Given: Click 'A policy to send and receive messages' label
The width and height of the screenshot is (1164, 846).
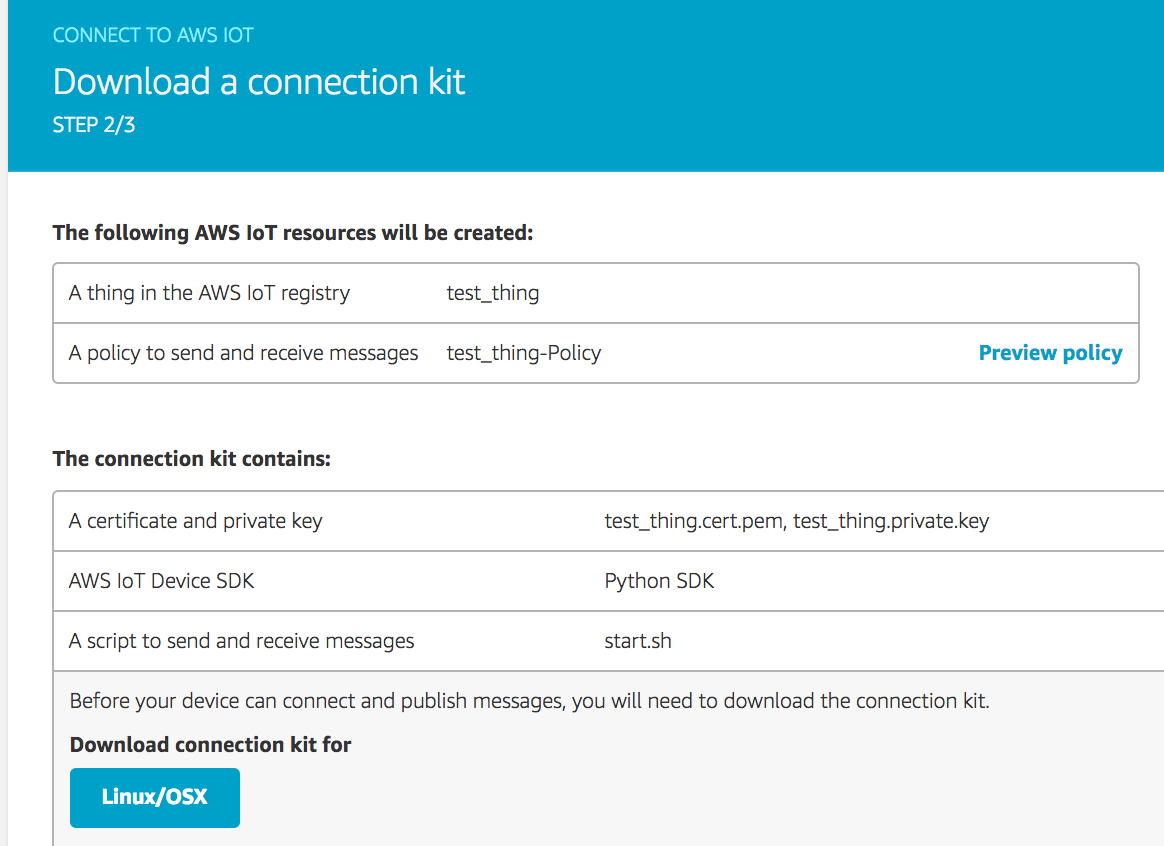Looking at the screenshot, I should tap(243, 353).
